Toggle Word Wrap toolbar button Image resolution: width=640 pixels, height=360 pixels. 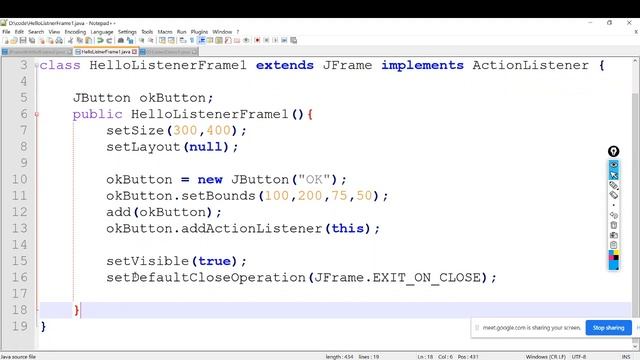coord(182,40)
